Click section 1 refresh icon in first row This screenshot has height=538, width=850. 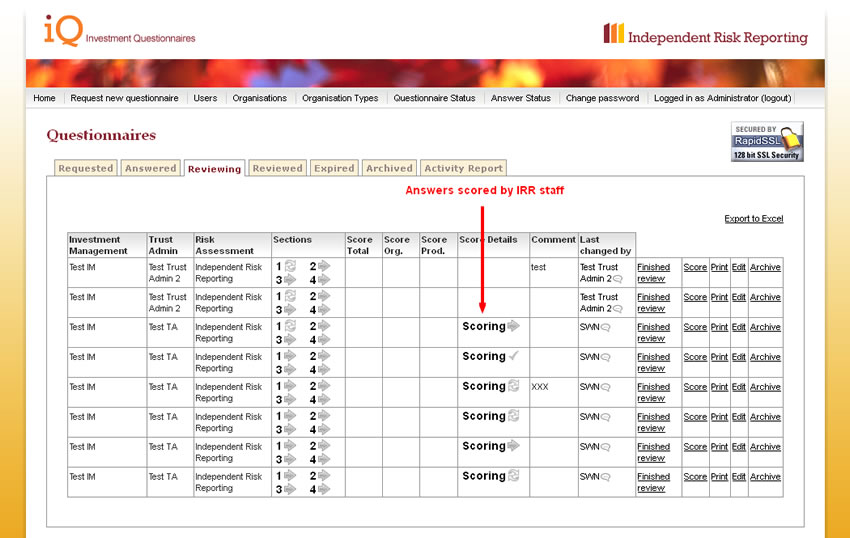click(x=291, y=267)
